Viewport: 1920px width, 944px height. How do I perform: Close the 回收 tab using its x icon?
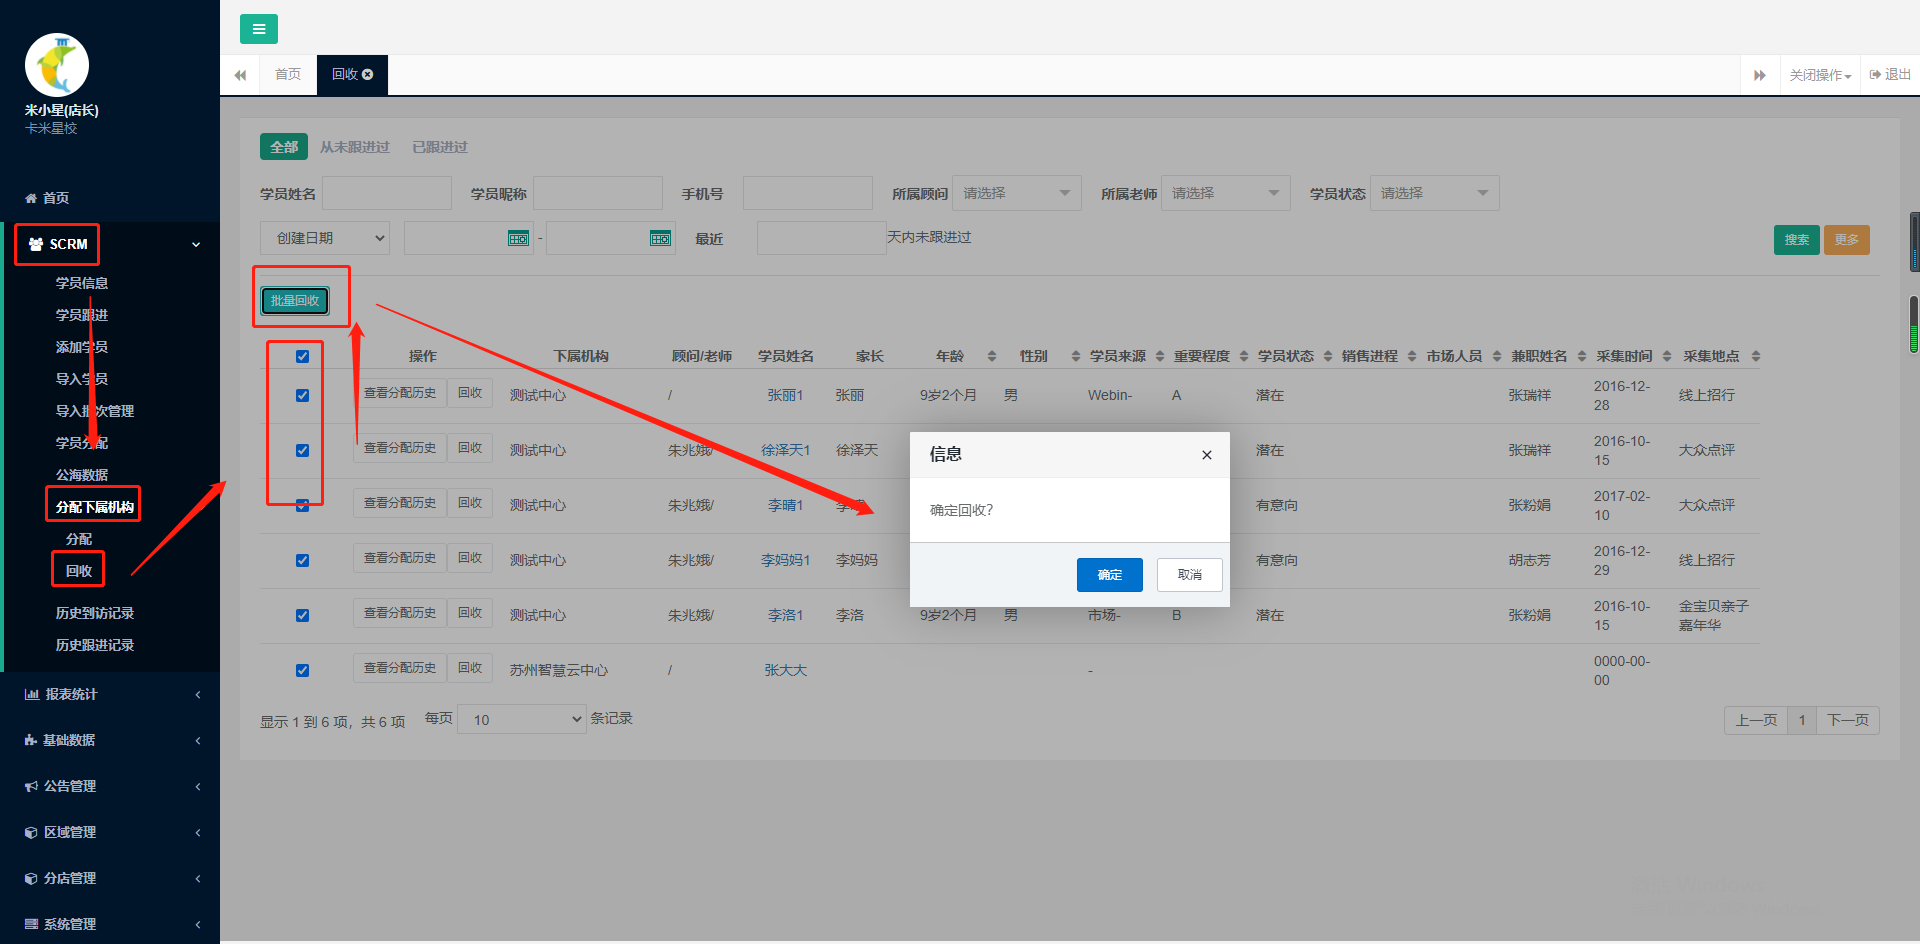coord(368,75)
